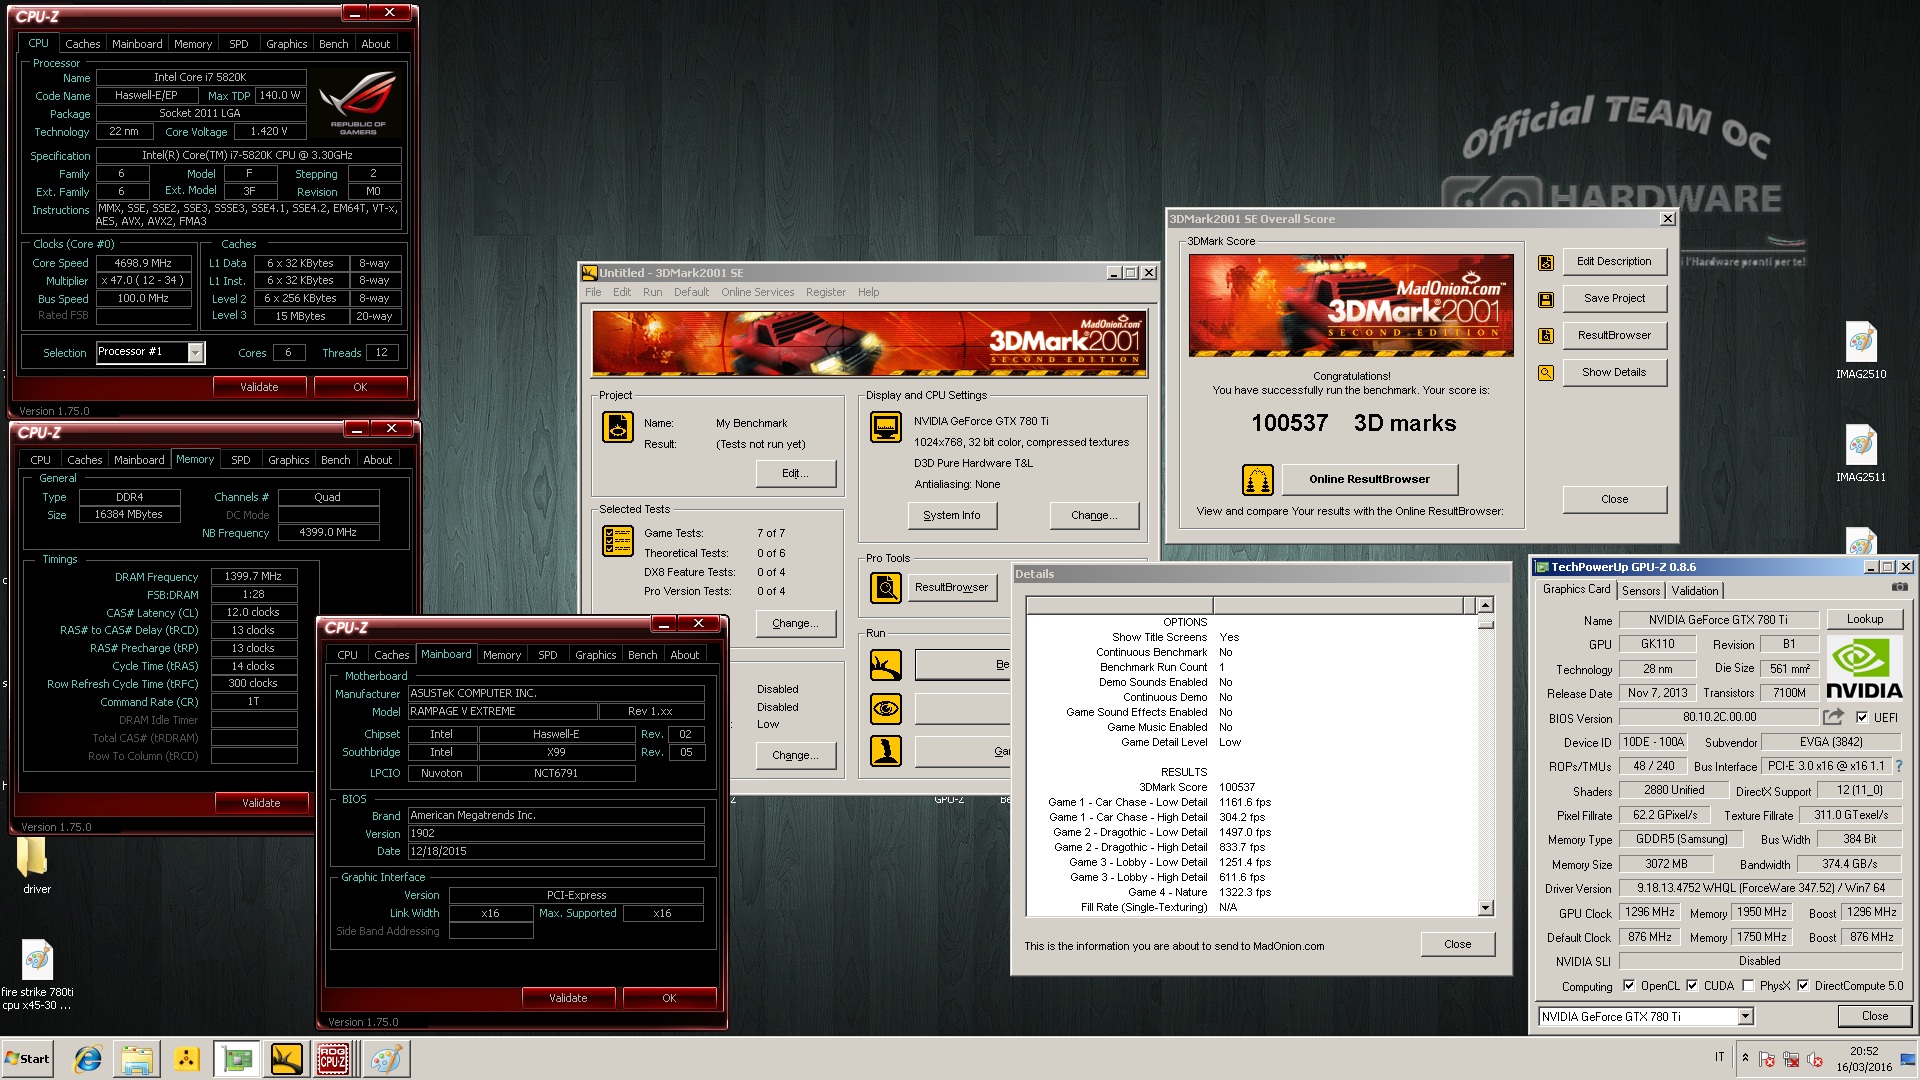This screenshot has height=1080, width=1920.
Task: Click the Selected Tests checklist icon
Action: pyautogui.click(x=617, y=541)
